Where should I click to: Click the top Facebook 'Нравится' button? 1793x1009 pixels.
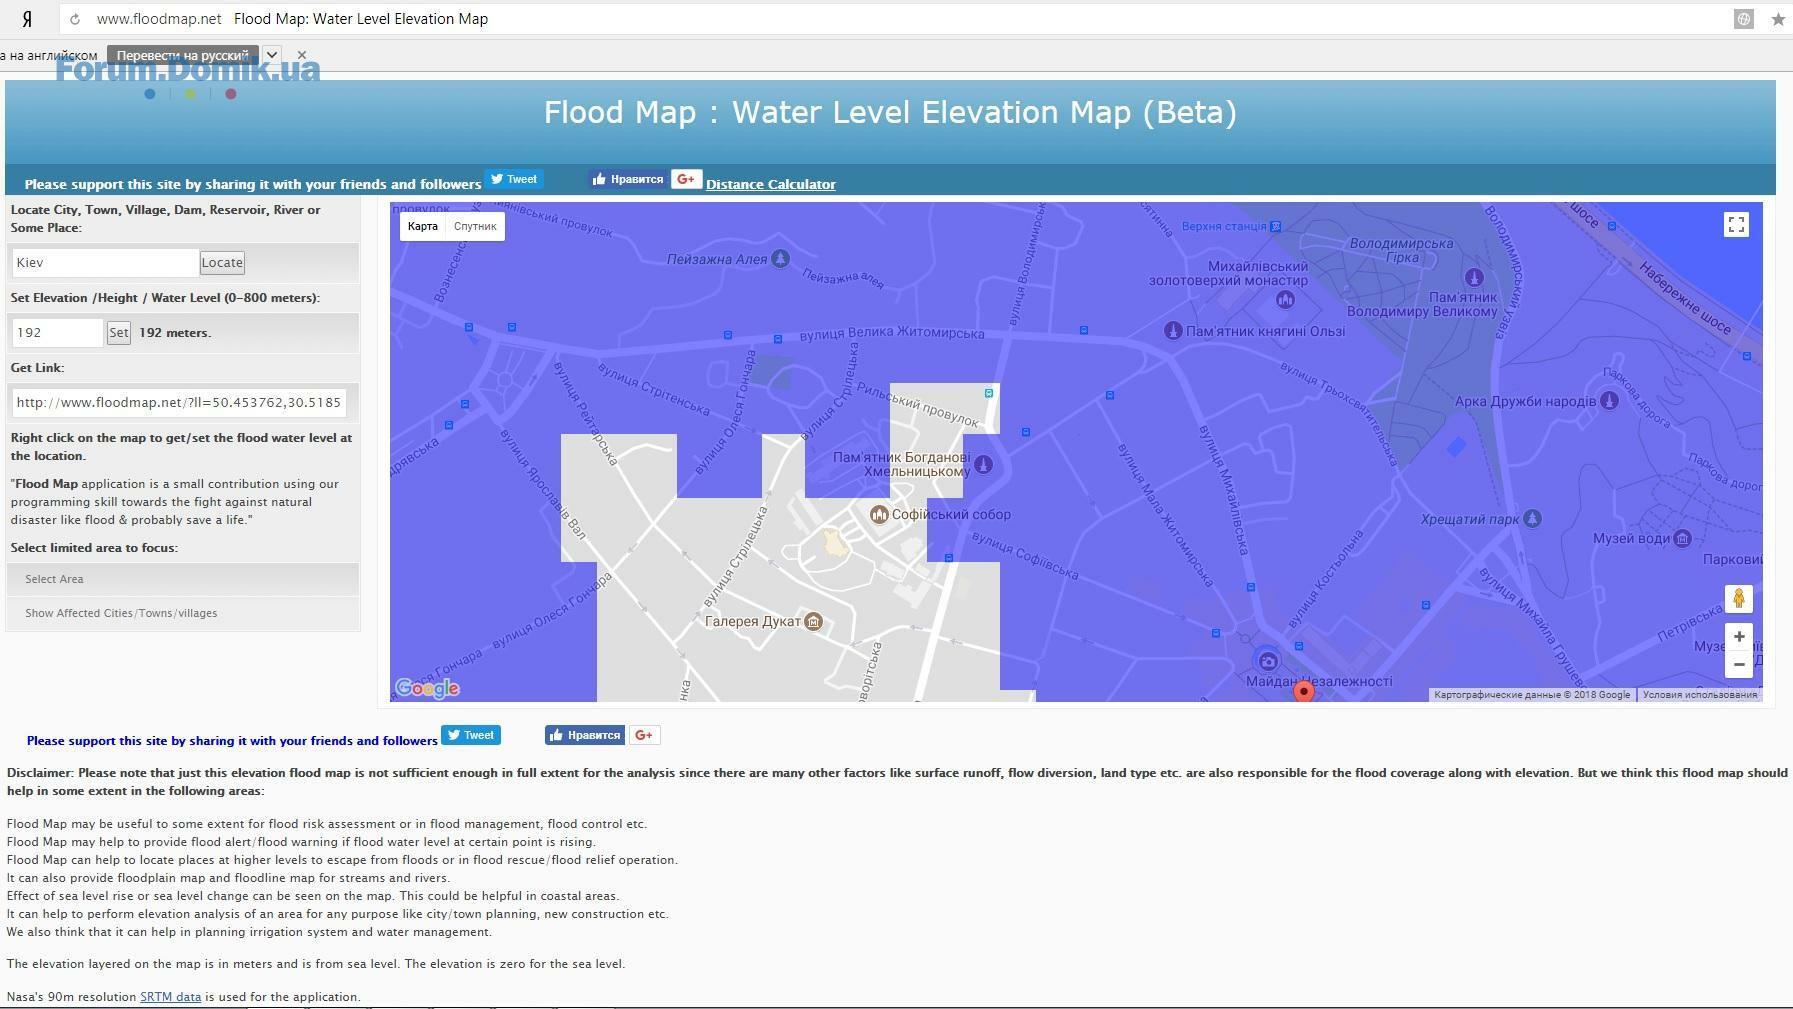pos(627,179)
